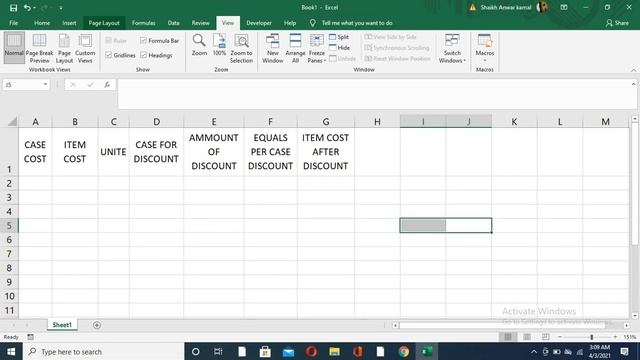Collapse the ribbon
Viewport: 640px width, 360px height.
[x=633, y=70]
